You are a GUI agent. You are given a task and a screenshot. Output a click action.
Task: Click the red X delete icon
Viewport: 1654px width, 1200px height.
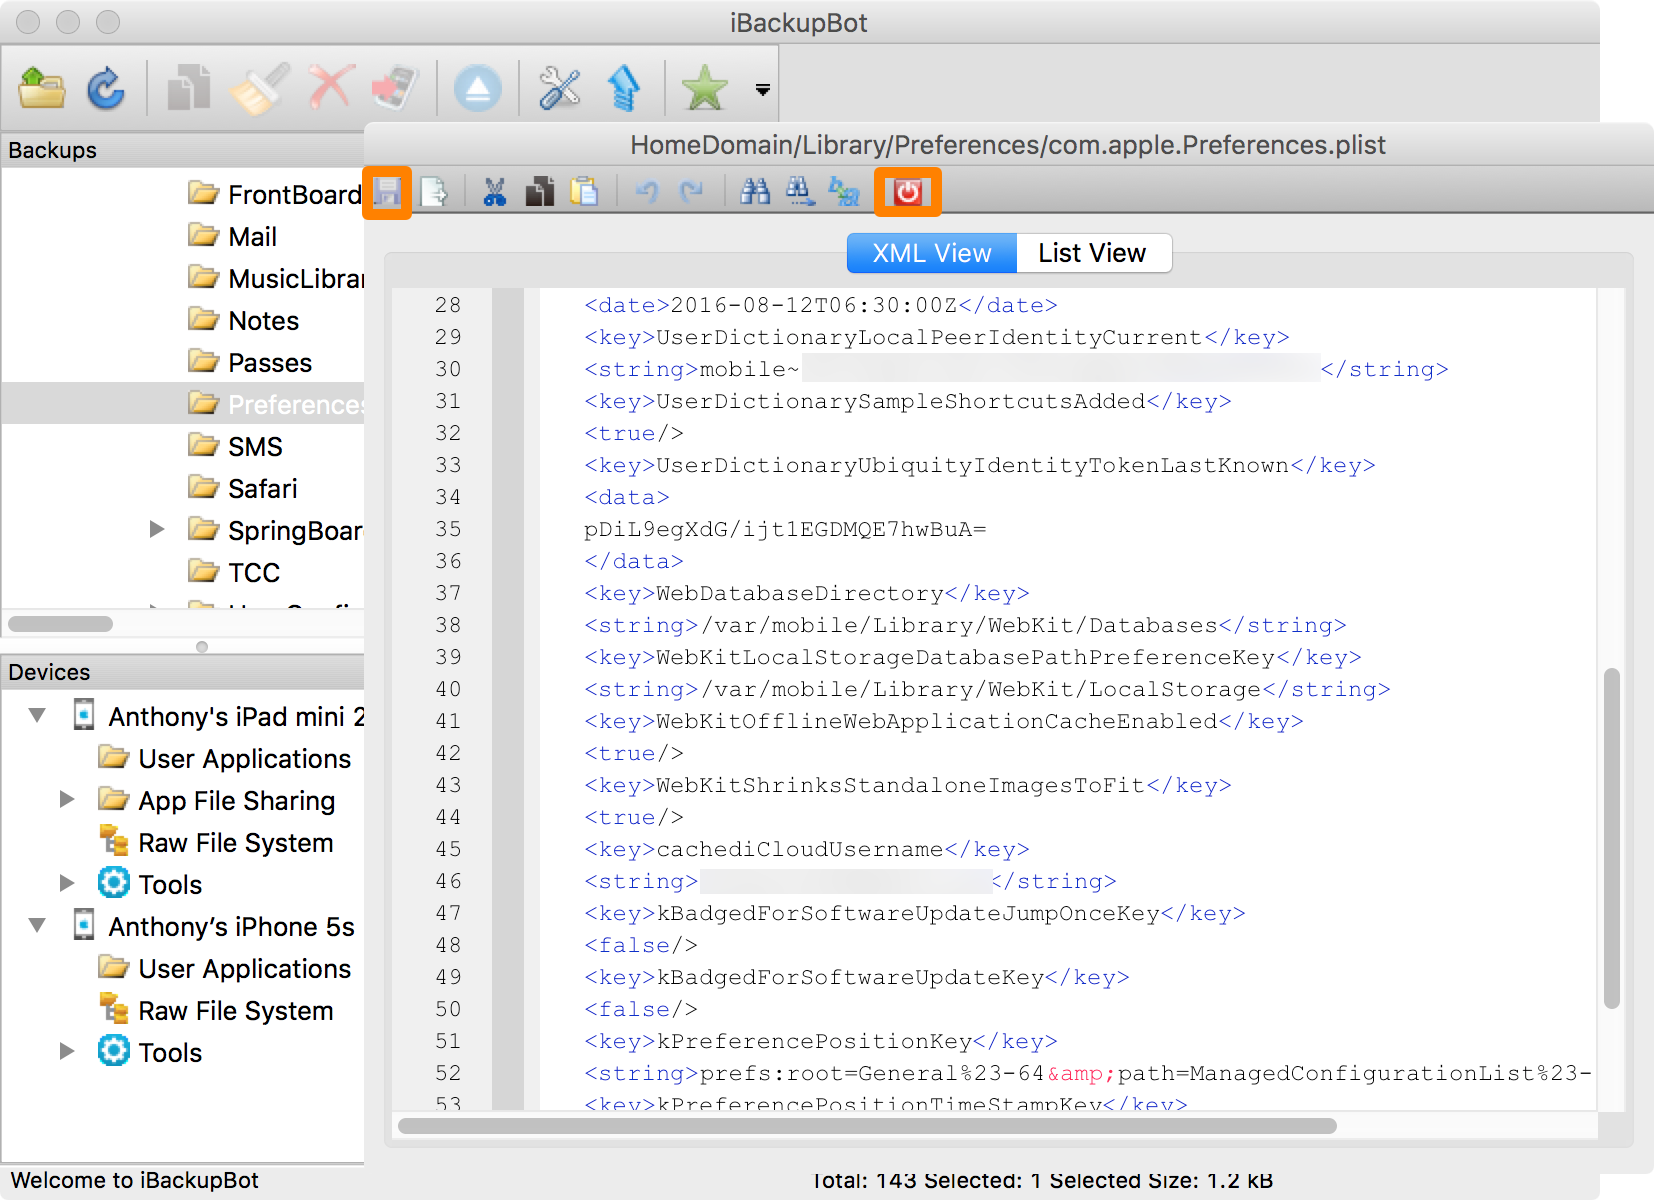[x=331, y=88]
